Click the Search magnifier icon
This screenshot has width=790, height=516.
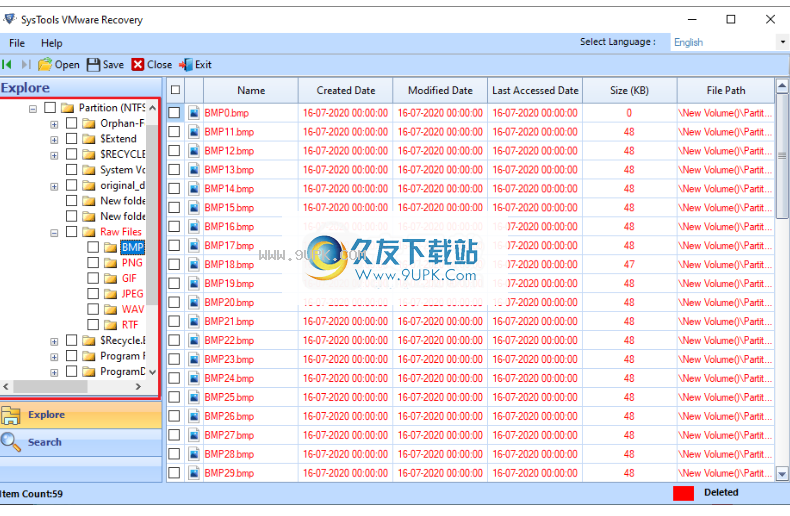point(11,442)
